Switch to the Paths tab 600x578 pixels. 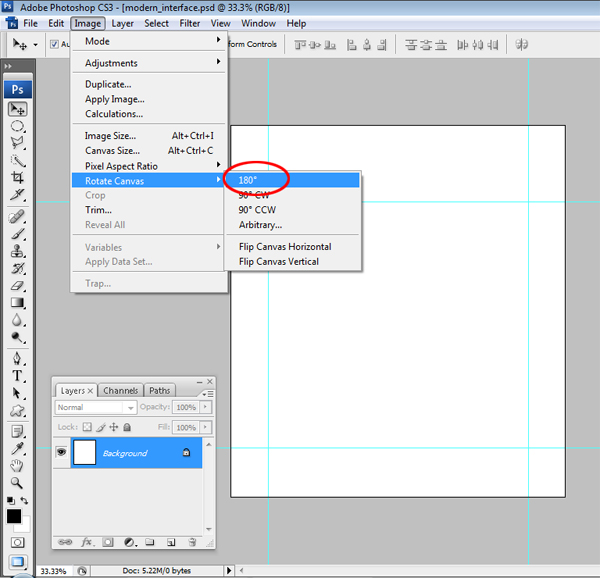[x=160, y=391]
